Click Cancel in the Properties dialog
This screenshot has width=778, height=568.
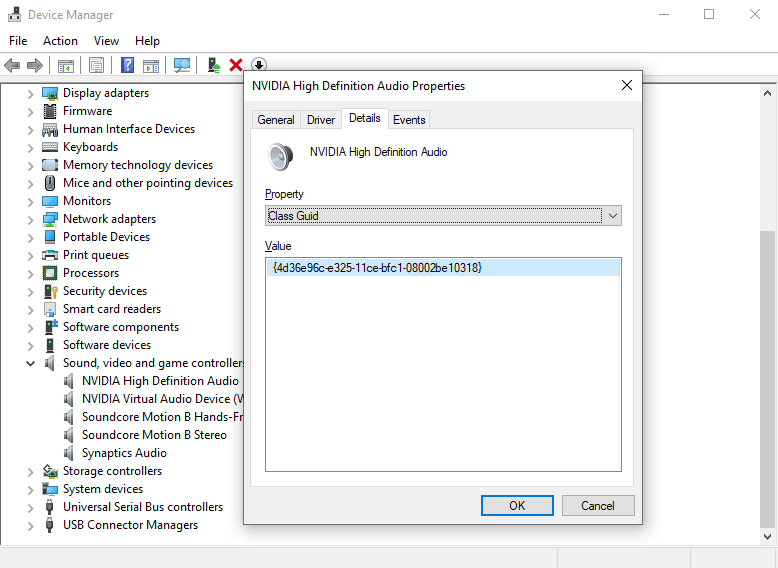tap(598, 505)
